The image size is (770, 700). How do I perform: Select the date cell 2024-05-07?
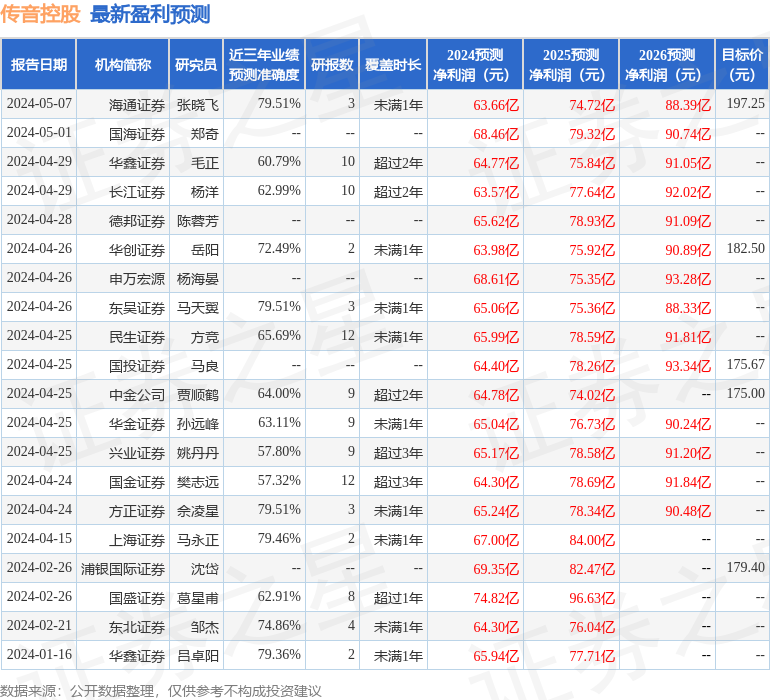[39, 104]
